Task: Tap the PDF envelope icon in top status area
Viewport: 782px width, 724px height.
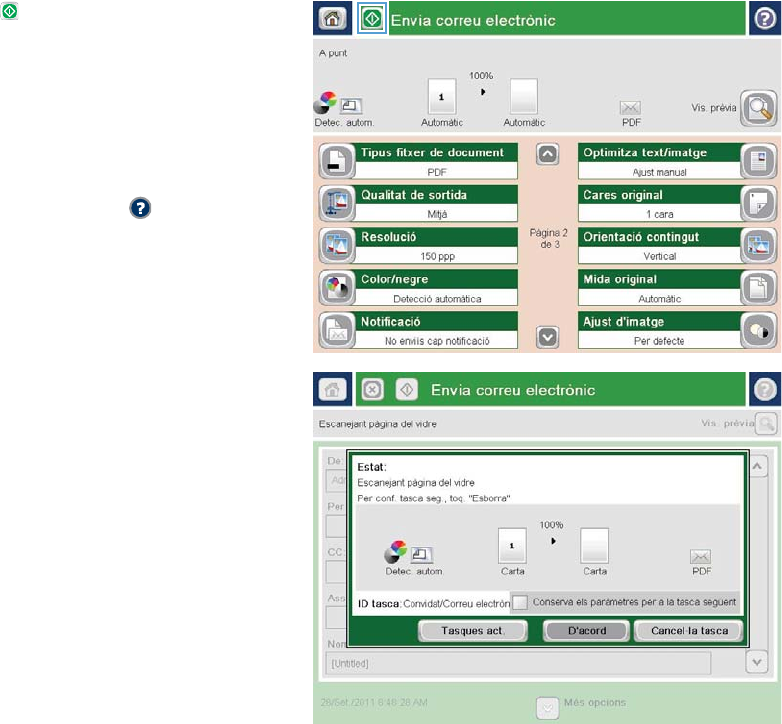Action: pyautogui.click(x=630, y=107)
